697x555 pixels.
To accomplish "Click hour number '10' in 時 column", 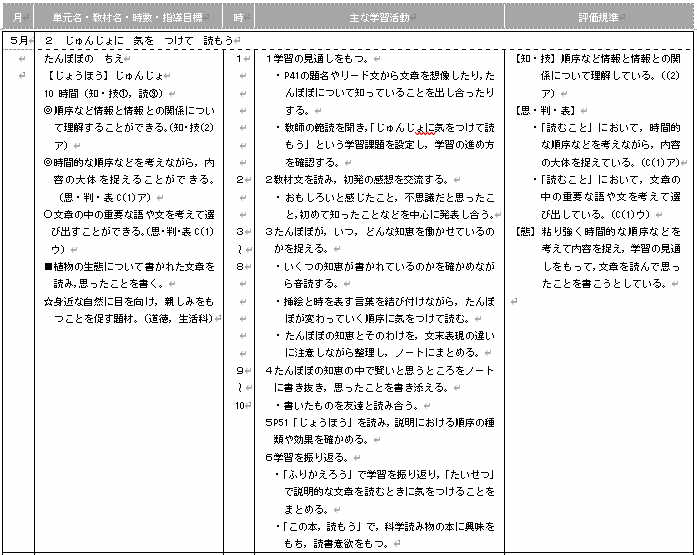I will pos(240,405).
